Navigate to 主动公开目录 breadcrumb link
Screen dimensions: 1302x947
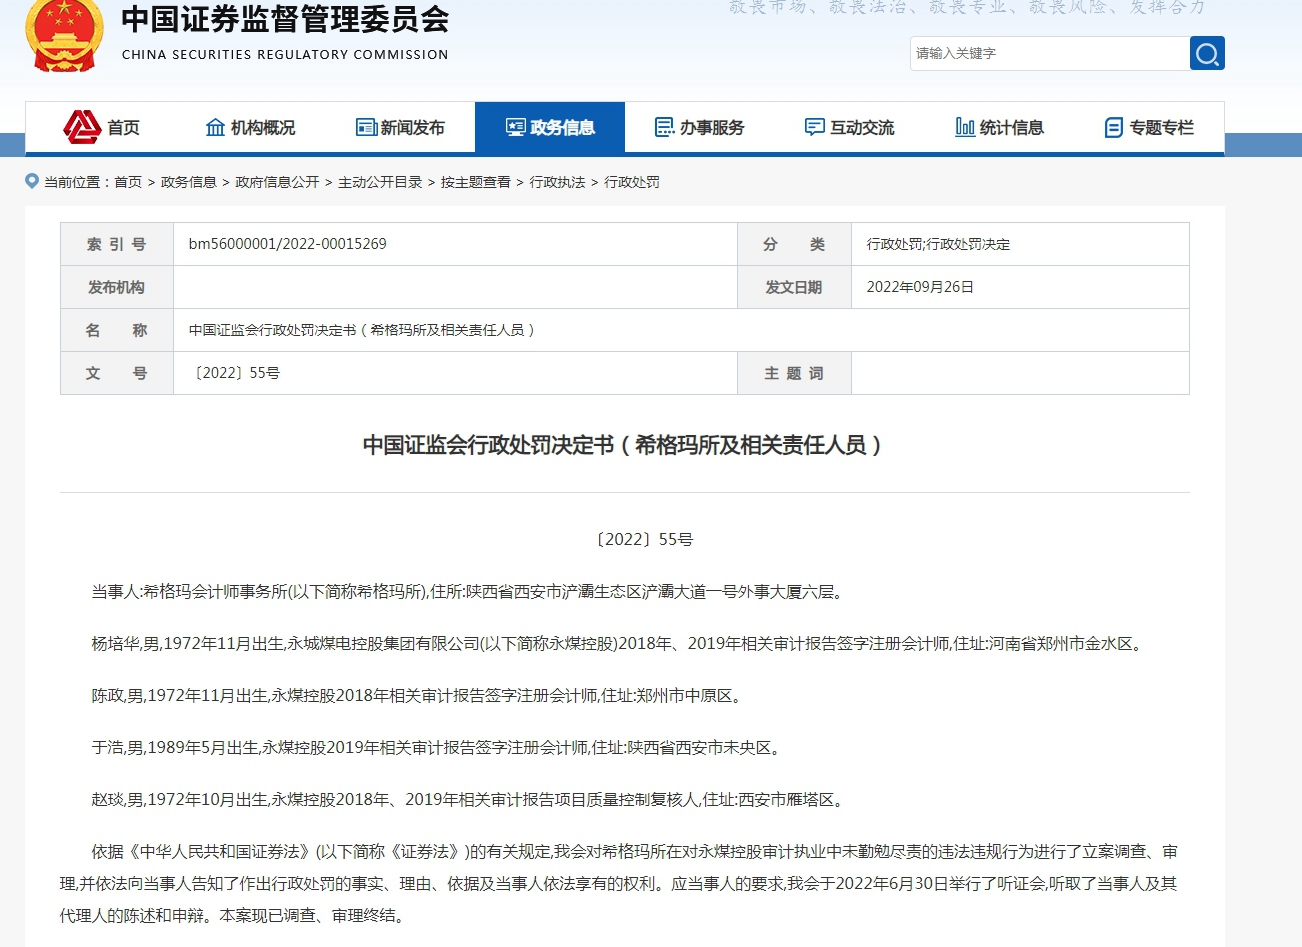pyautogui.click(x=380, y=182)
